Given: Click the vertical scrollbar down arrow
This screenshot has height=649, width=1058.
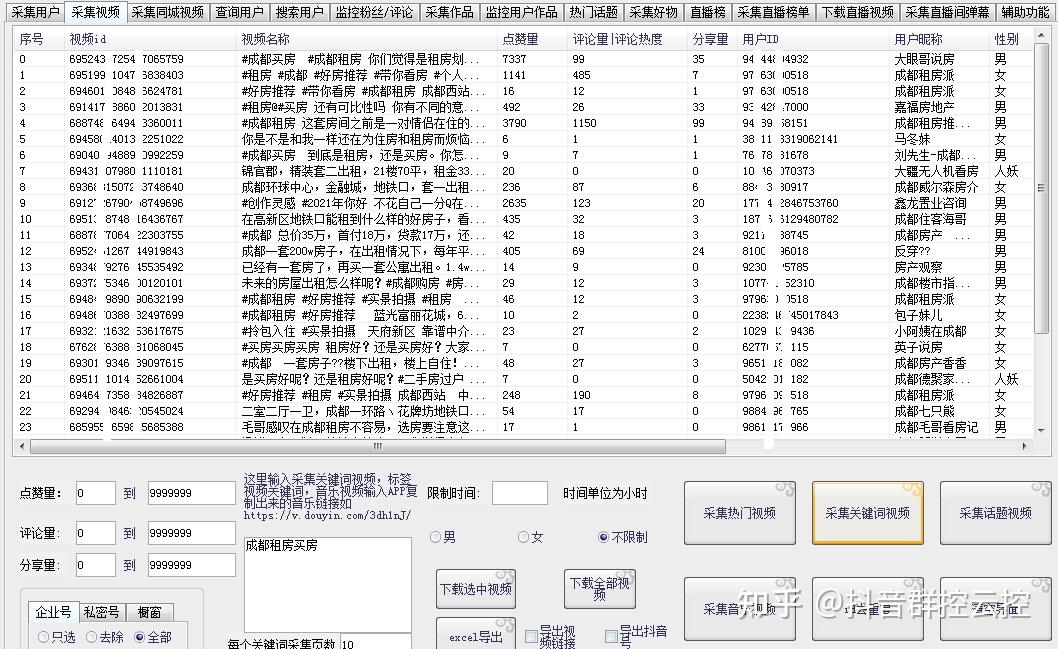Looking at the screenshot, I should (x=1041, y=430).
